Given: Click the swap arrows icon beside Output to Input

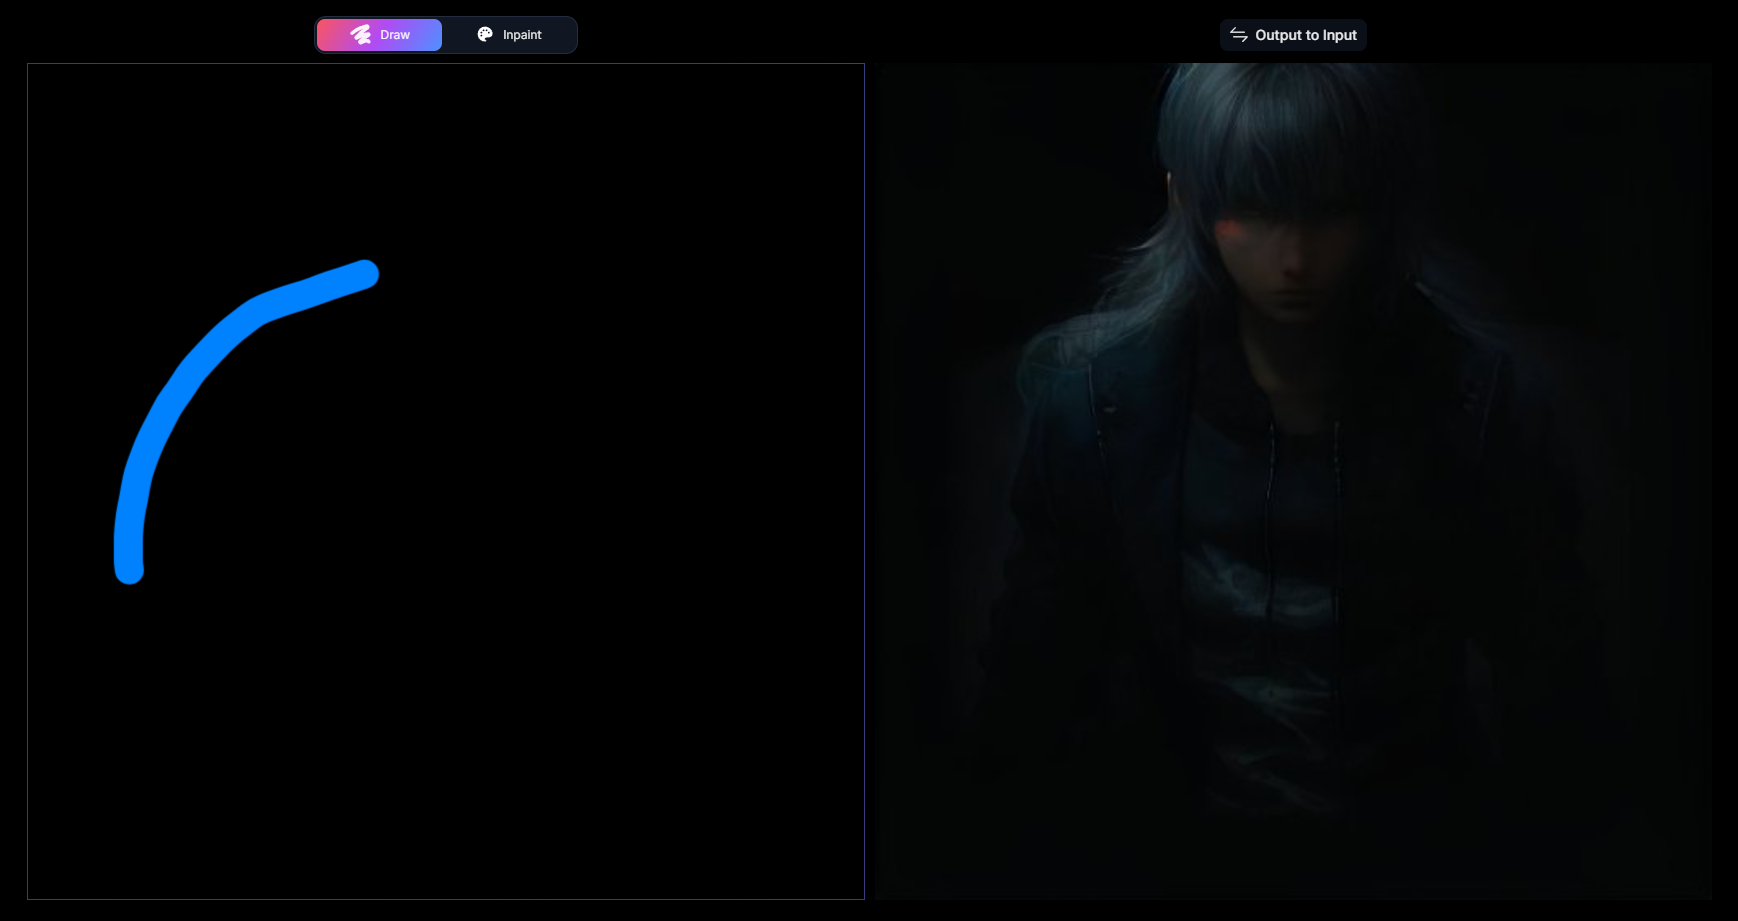Looking at the screenshot, I should tap(1239, 35).
